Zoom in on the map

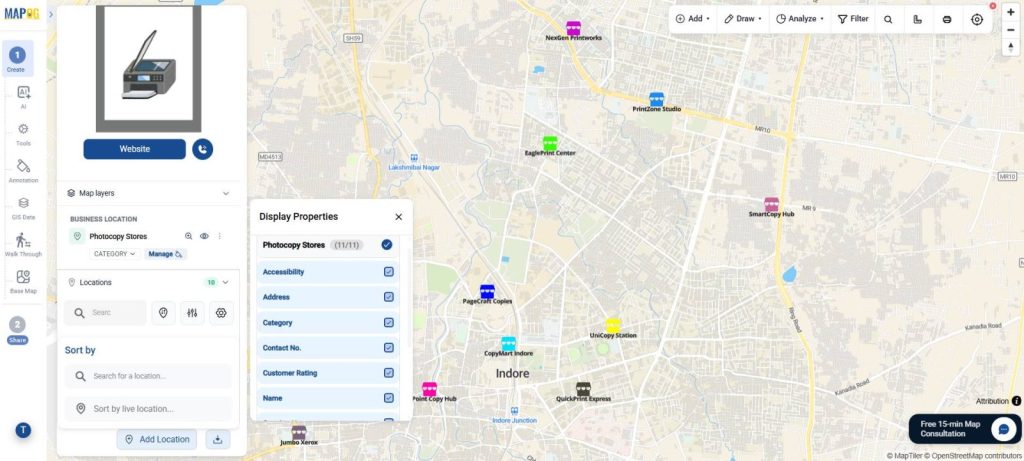1011,12
